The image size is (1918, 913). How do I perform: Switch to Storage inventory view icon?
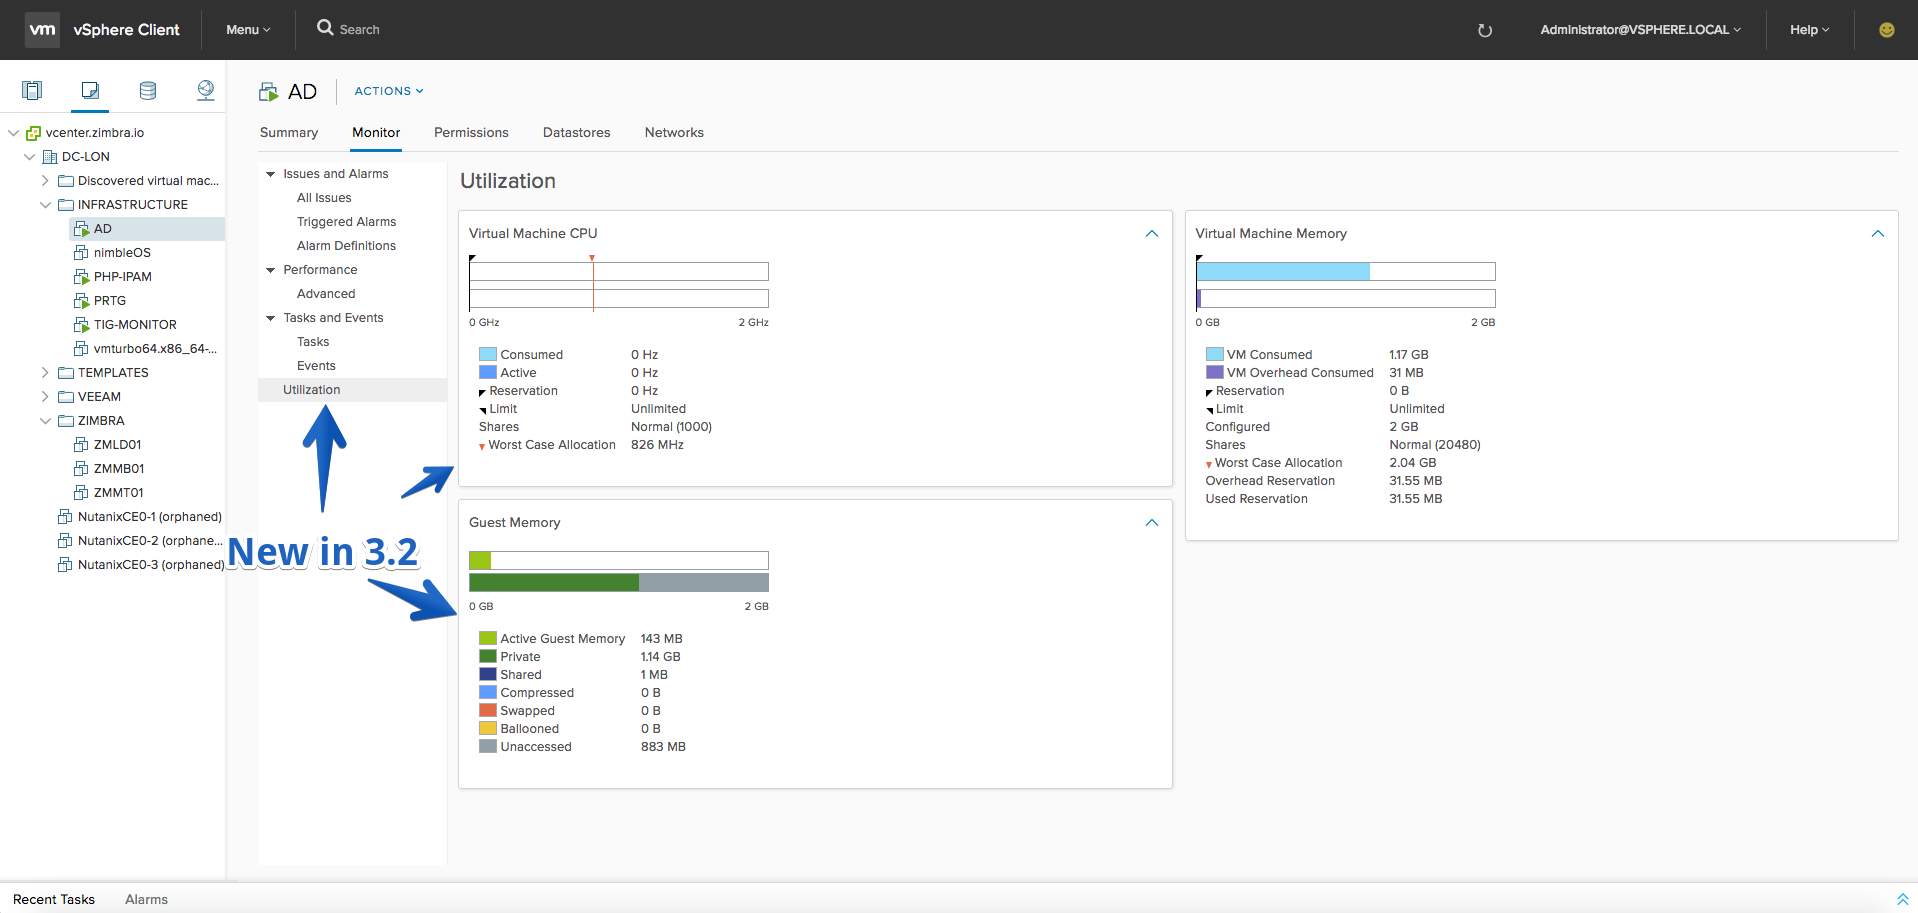click(148, 91)
